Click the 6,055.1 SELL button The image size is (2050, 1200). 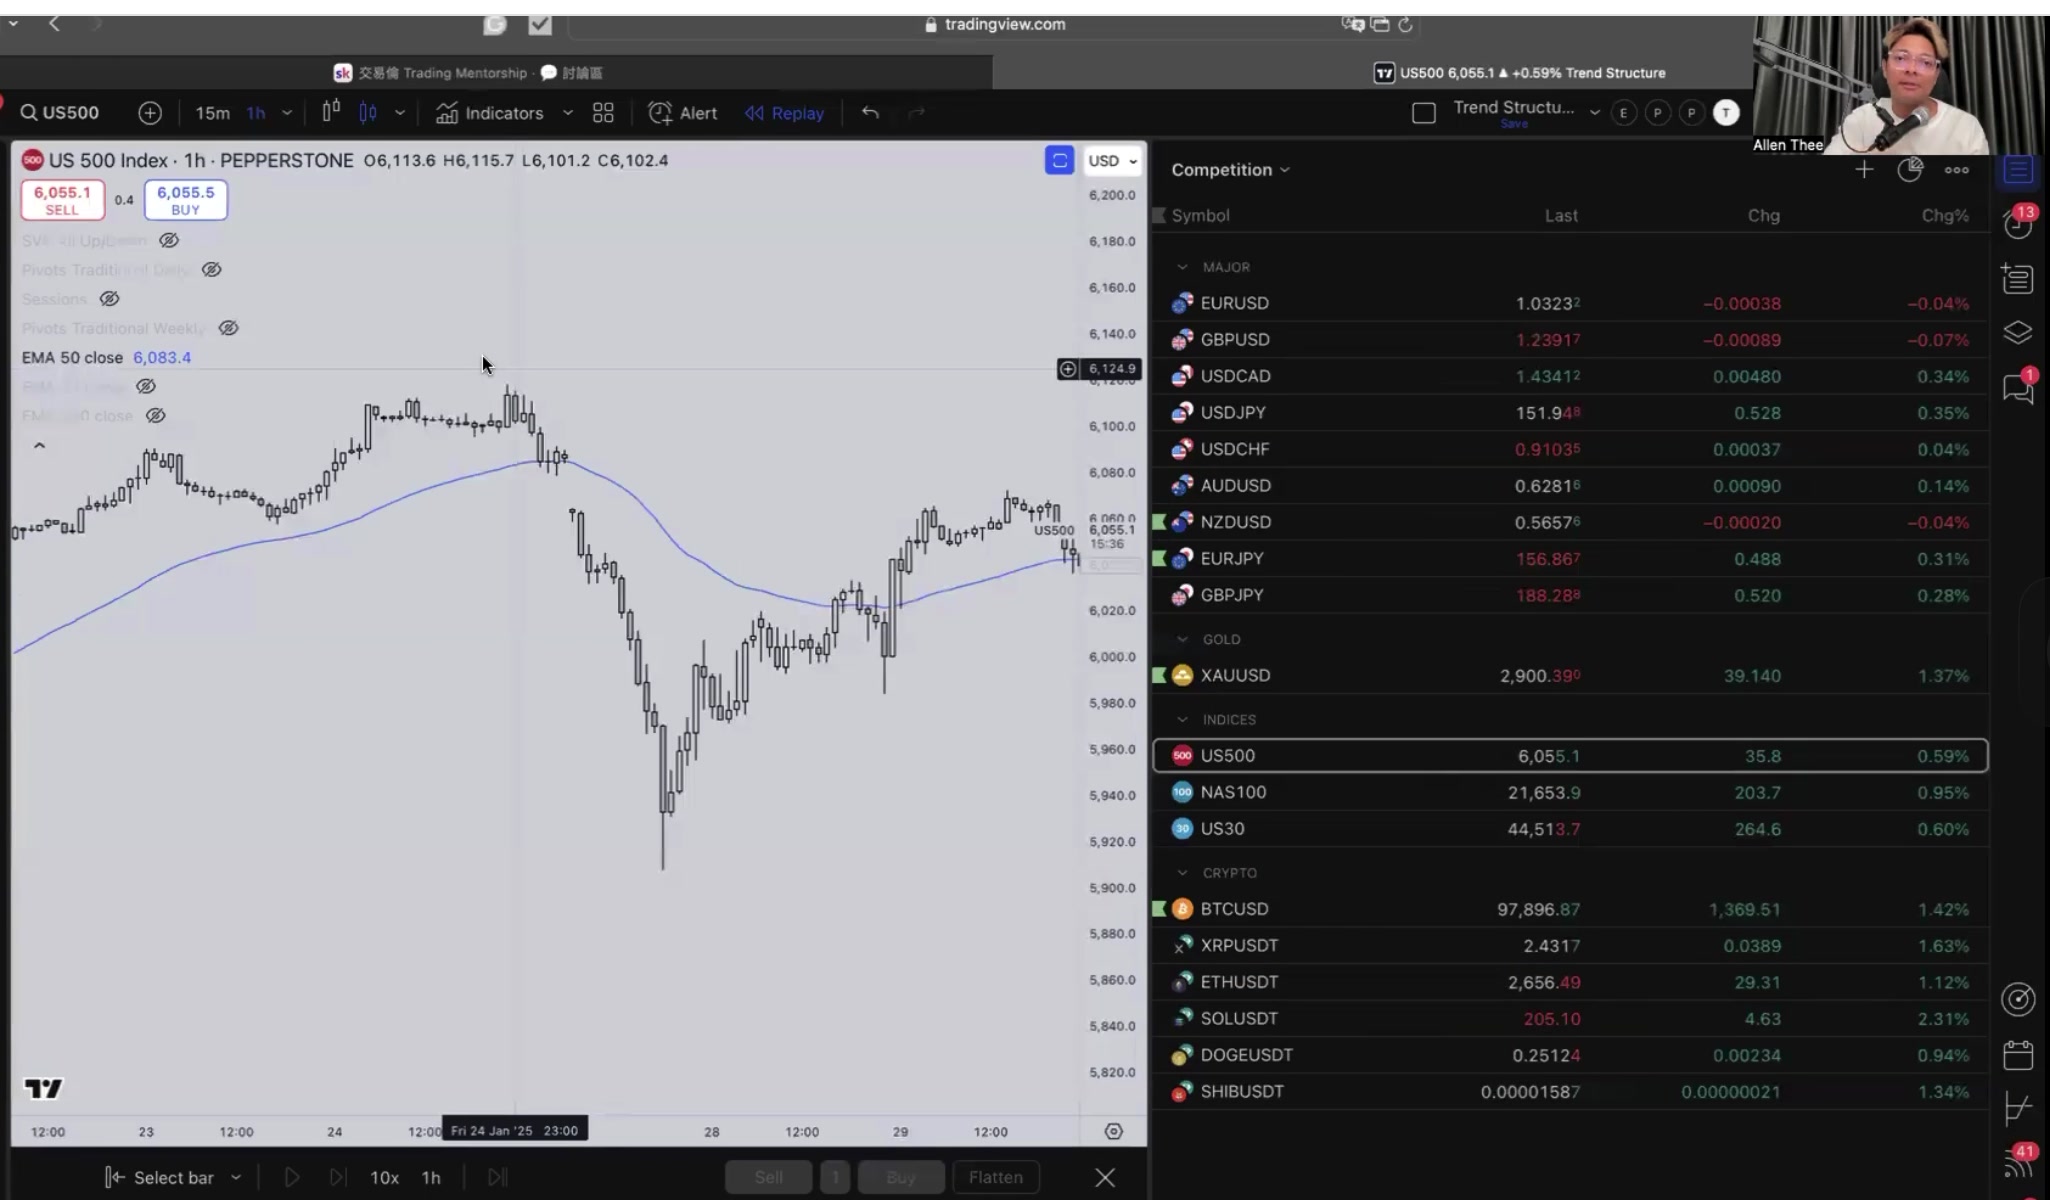pos(62,200)
